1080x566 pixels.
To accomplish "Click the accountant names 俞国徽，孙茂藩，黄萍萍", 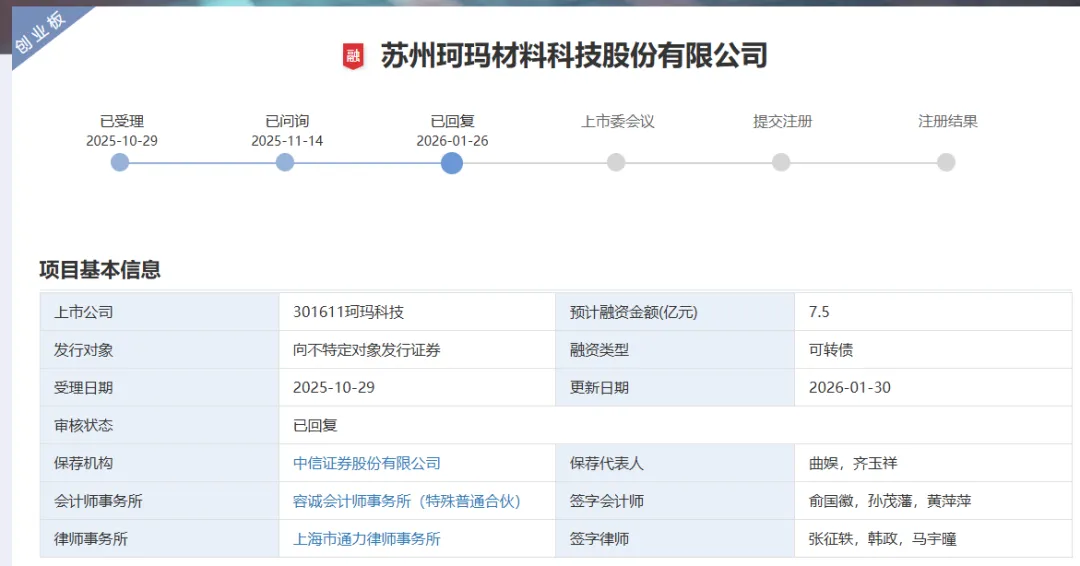I will [890, 501].
